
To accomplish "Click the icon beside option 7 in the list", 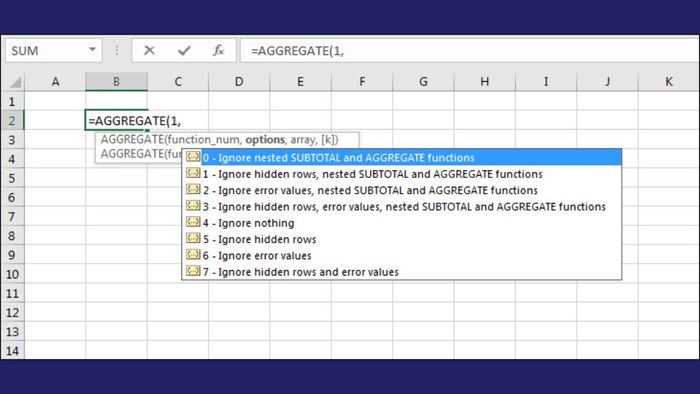I will (x=193, y=271).
